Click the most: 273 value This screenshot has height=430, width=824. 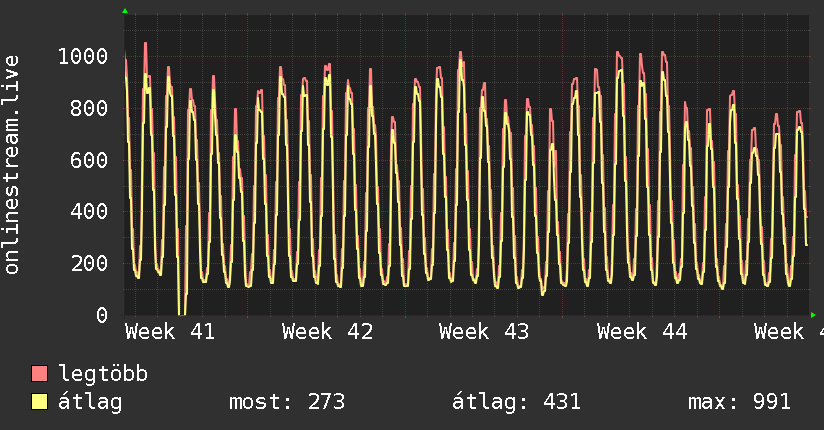point(287,402)
